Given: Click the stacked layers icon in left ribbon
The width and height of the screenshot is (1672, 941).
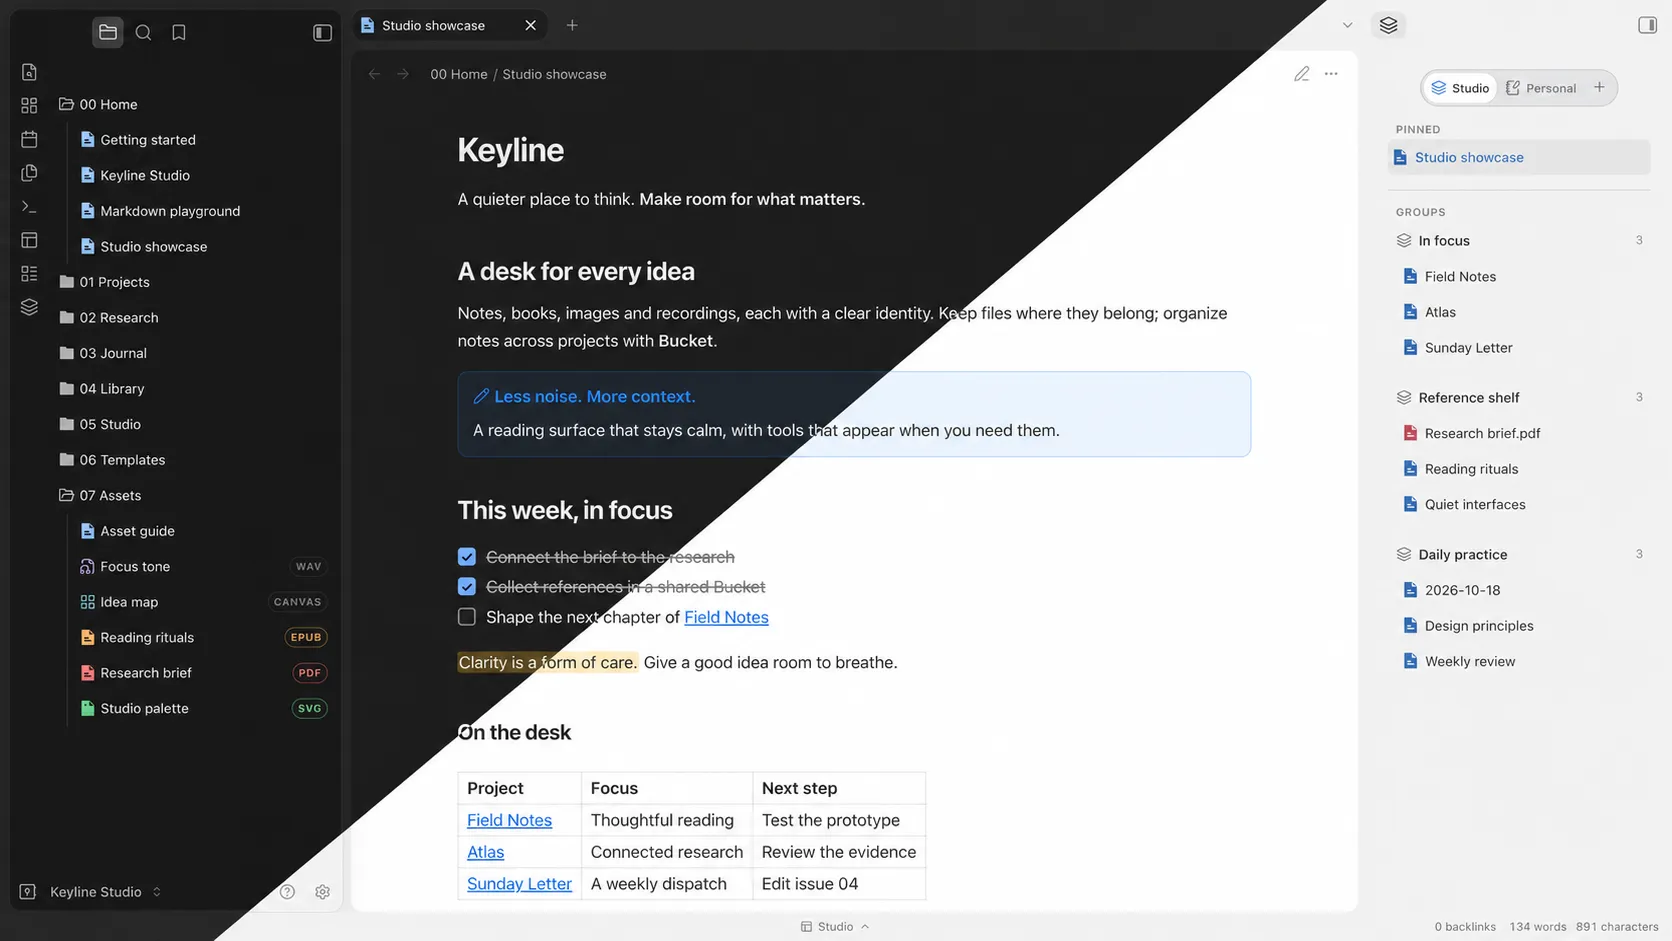Looking at the screenshot, I should (x=29, y=307).
